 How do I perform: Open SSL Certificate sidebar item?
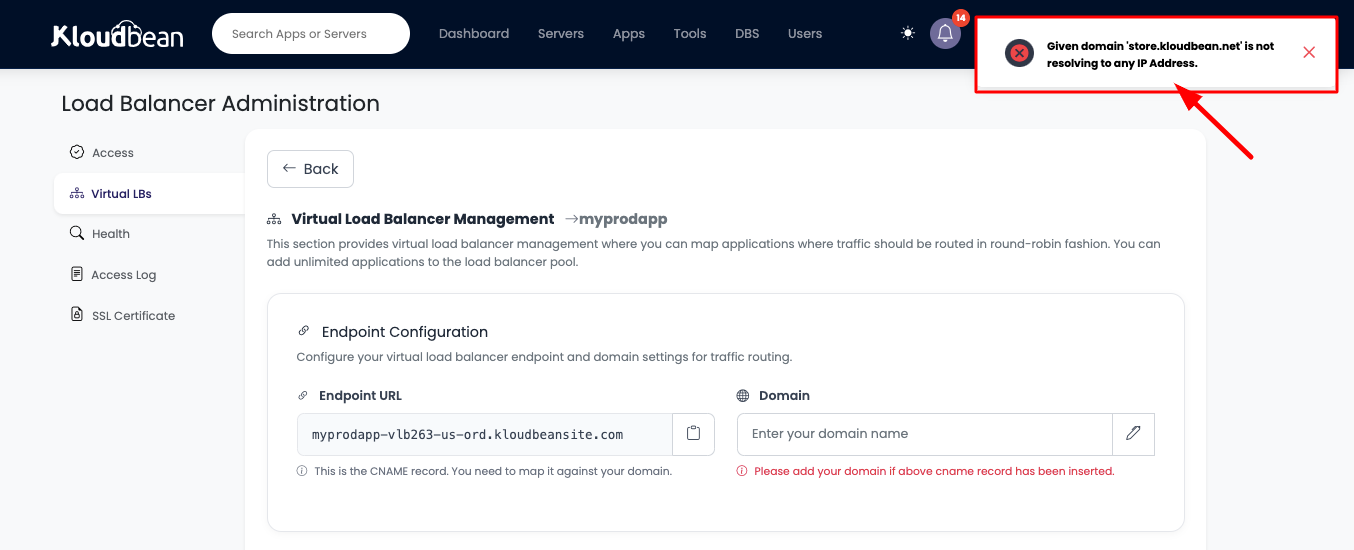tap(149, 316)
